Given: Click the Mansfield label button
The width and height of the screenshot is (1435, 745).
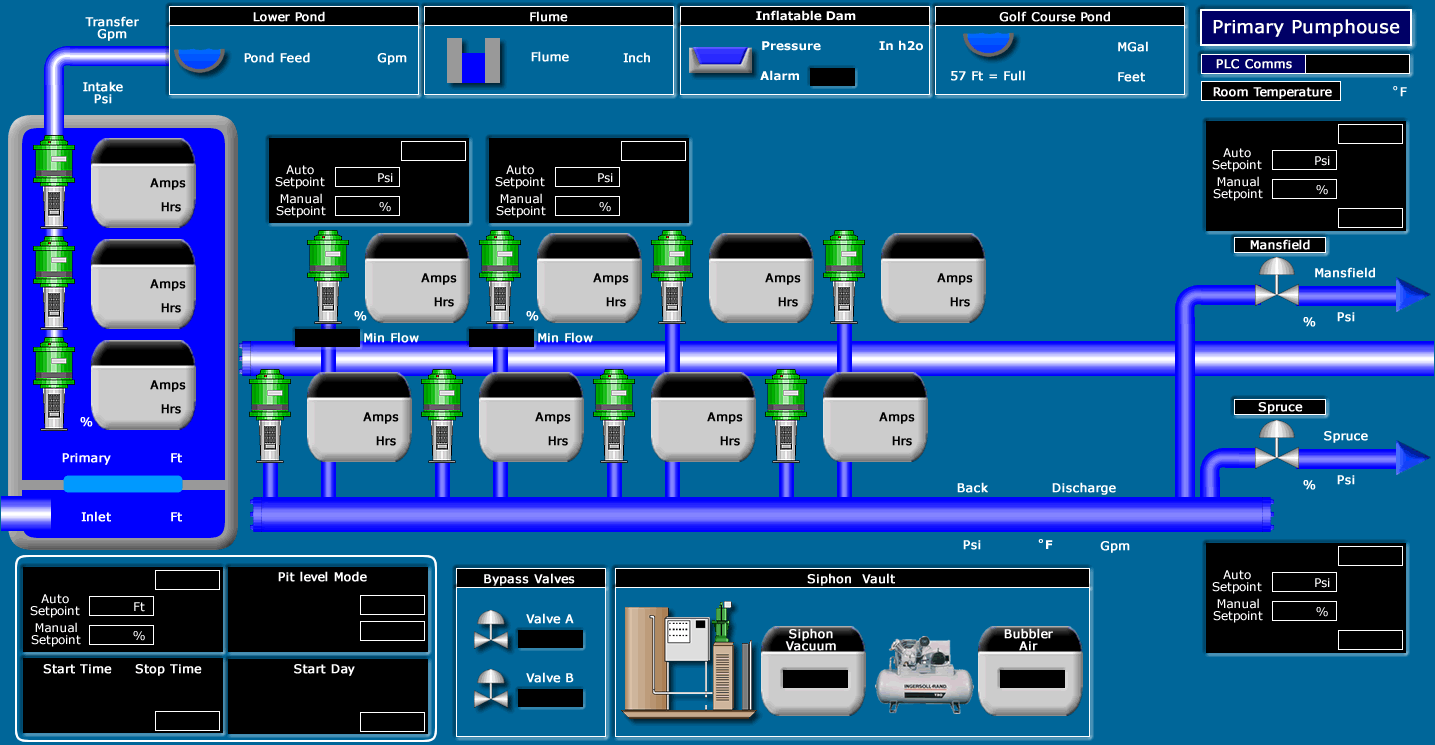Looking at the screenshot, I should pos(1279,245).
